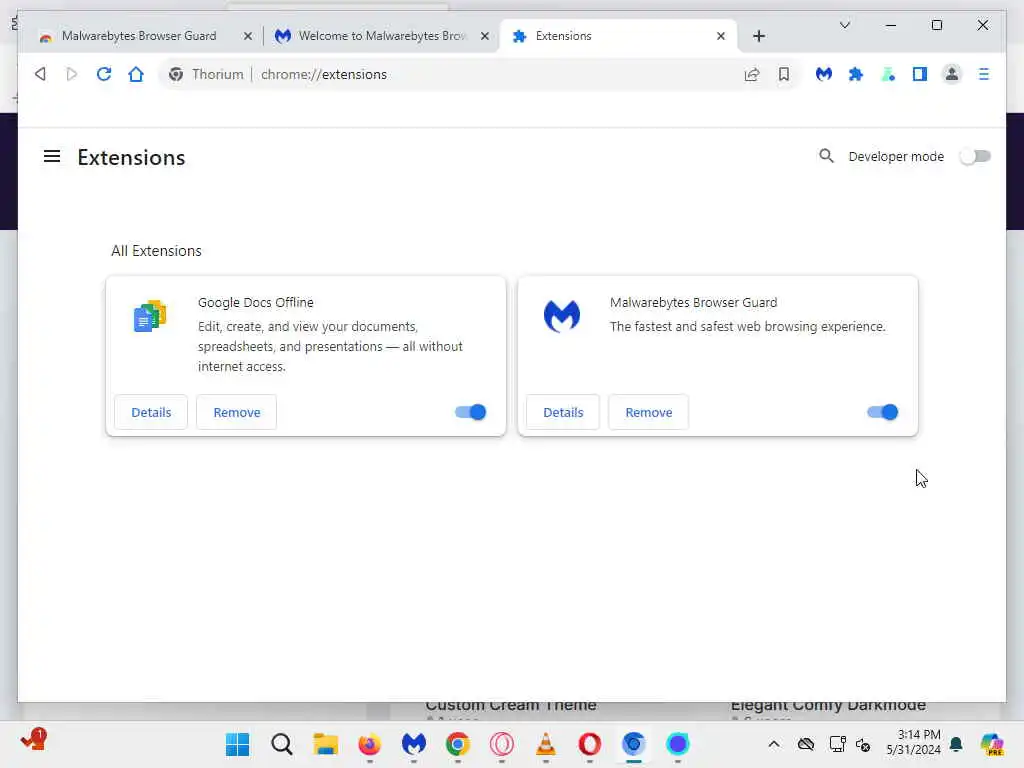Share this page using the share icon
Screen dimensions: 1024x768
pos(752,74)
